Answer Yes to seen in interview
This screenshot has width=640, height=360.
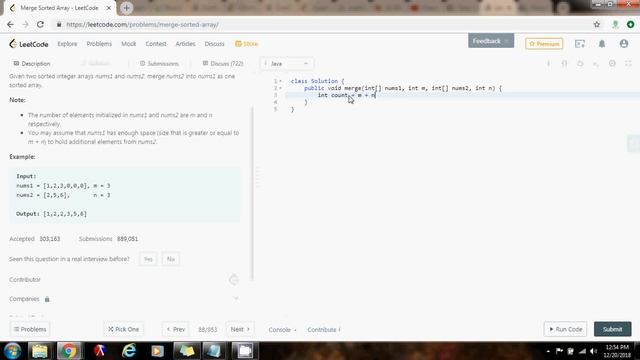tap(148, 259)
